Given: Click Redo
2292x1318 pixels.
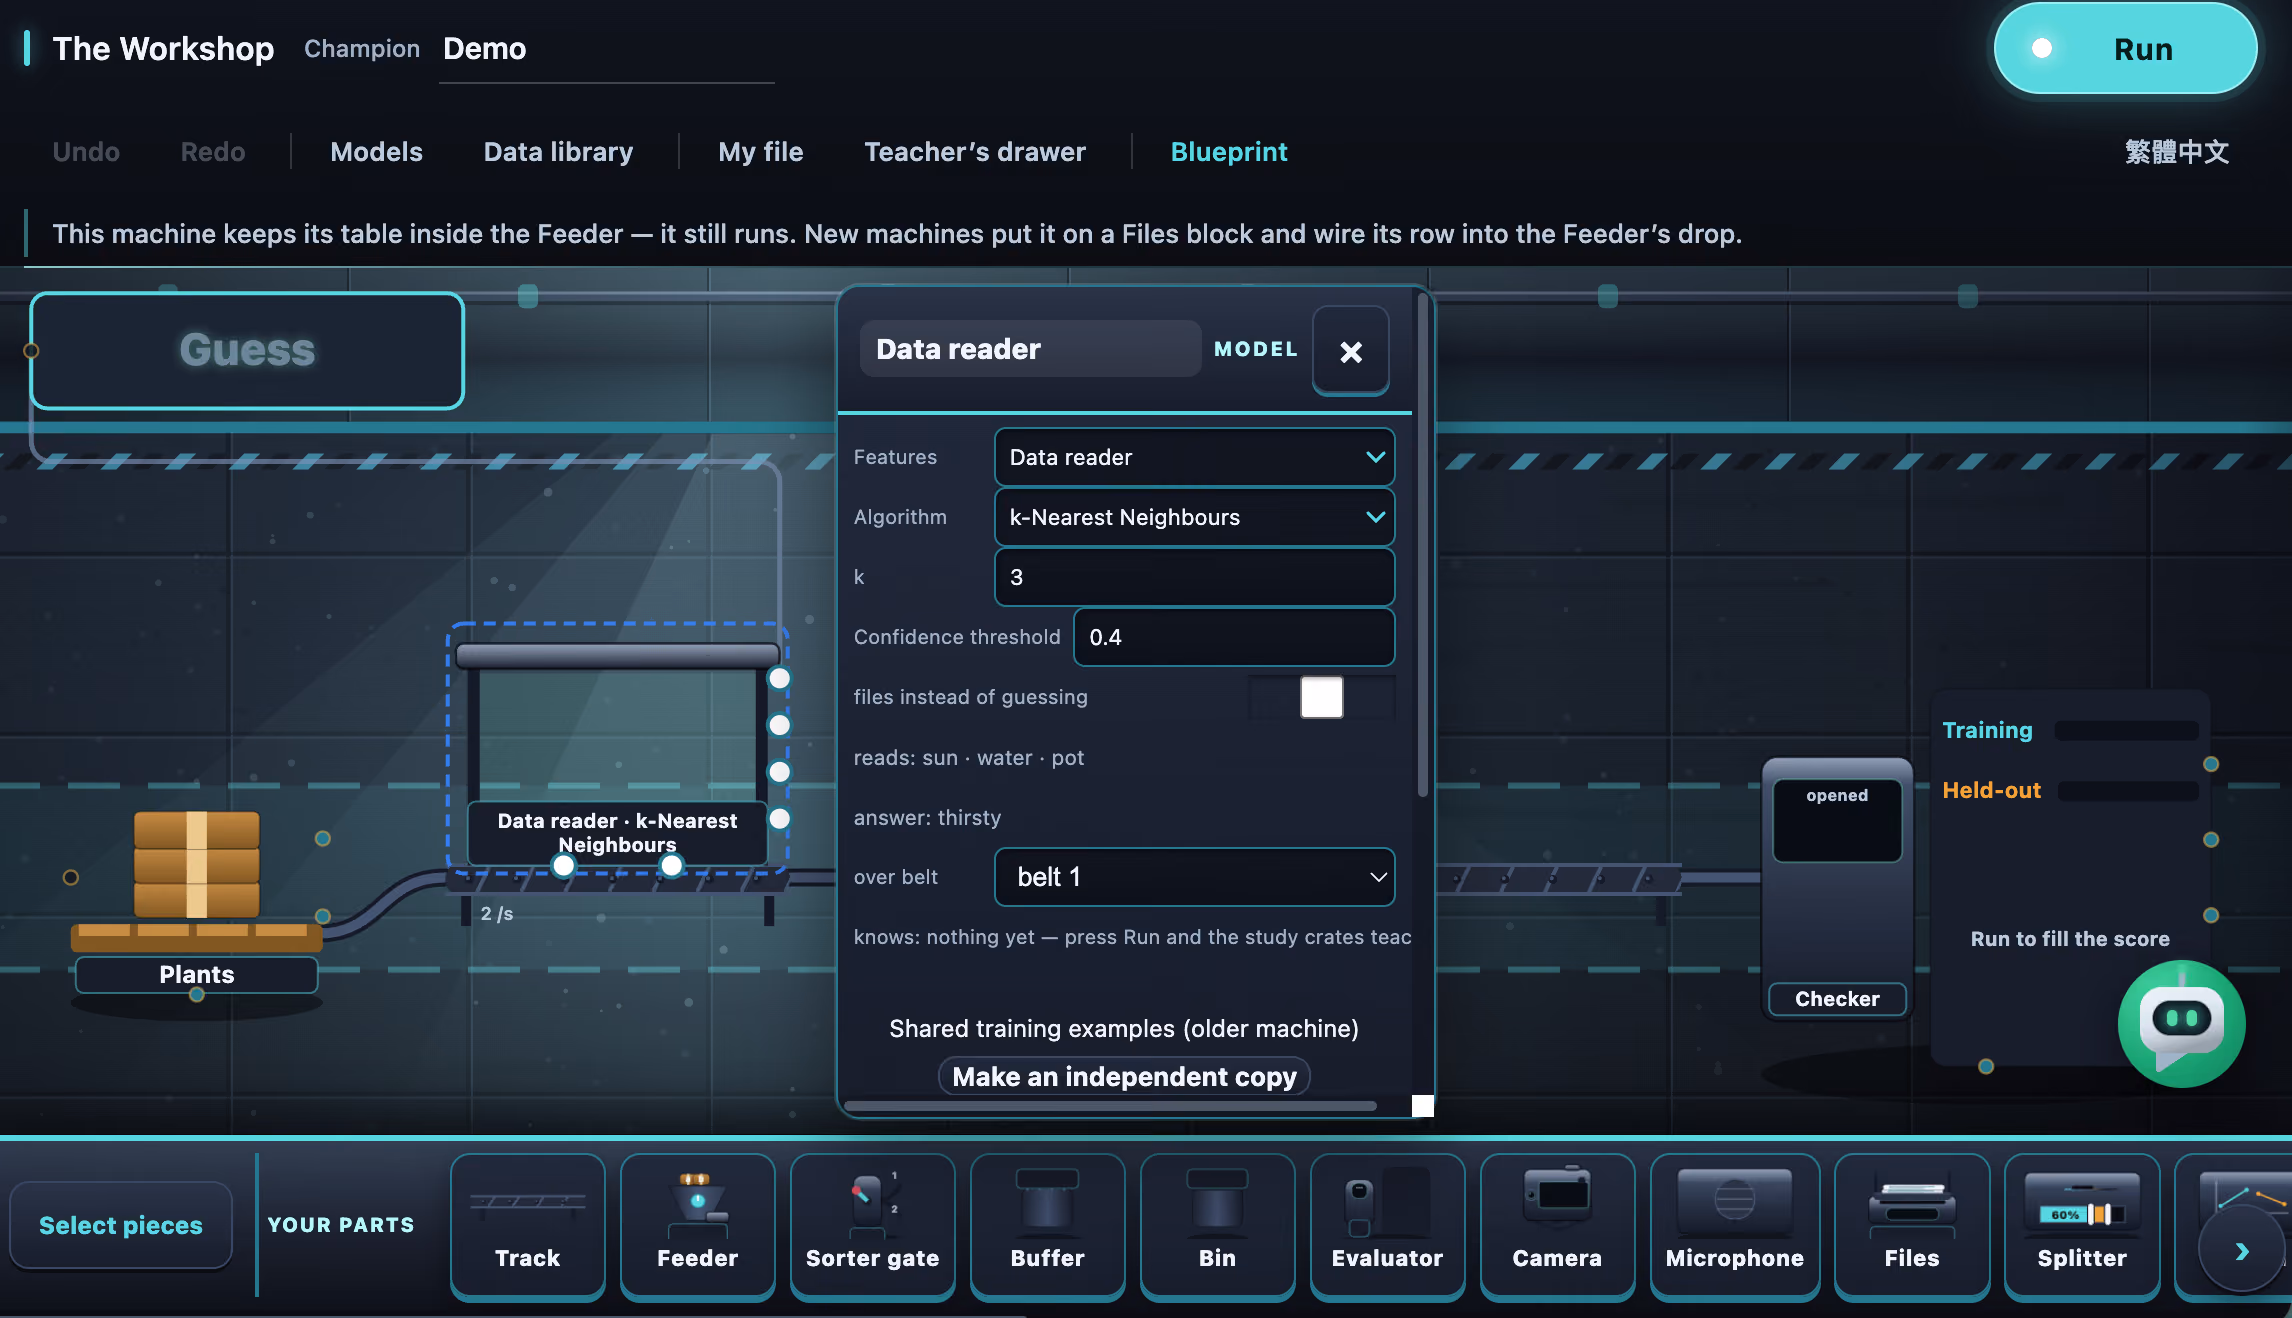Looking at the screenshot, I should point(213,152).
